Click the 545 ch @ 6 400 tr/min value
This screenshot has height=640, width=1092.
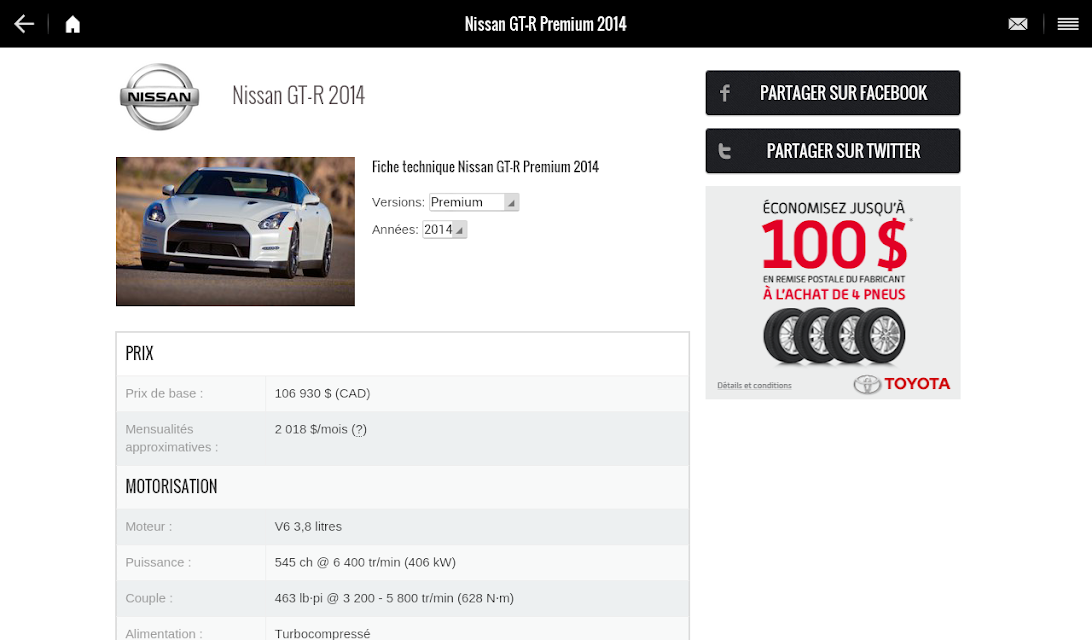(365, 562)
